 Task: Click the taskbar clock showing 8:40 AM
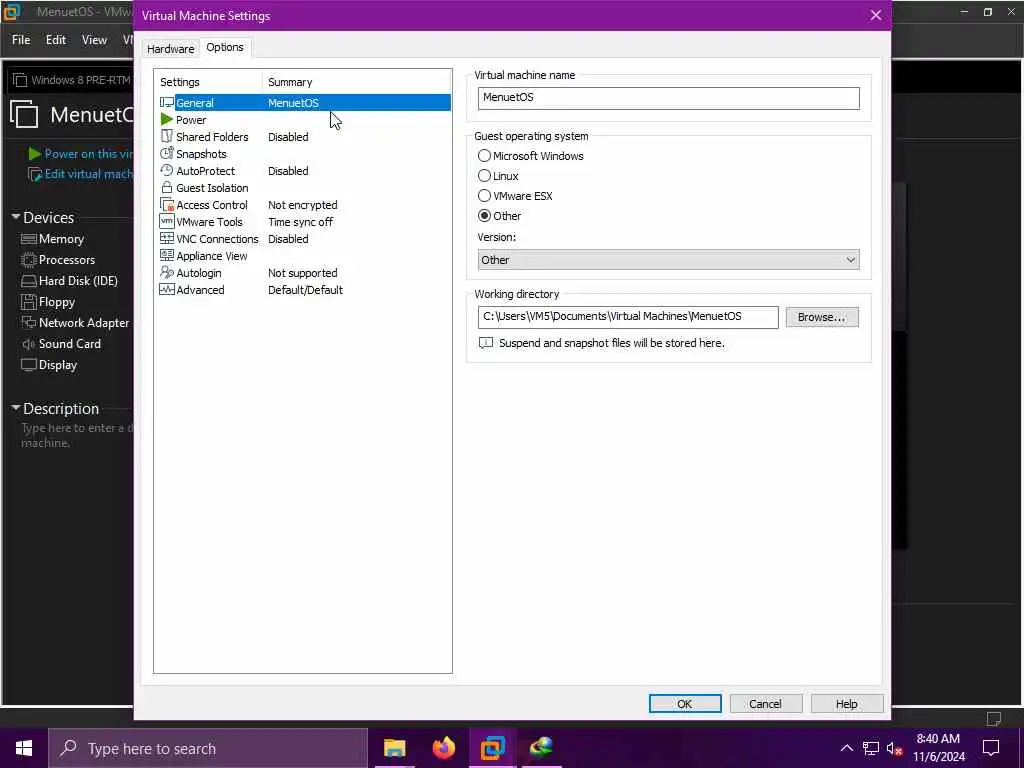coord(938,748)
